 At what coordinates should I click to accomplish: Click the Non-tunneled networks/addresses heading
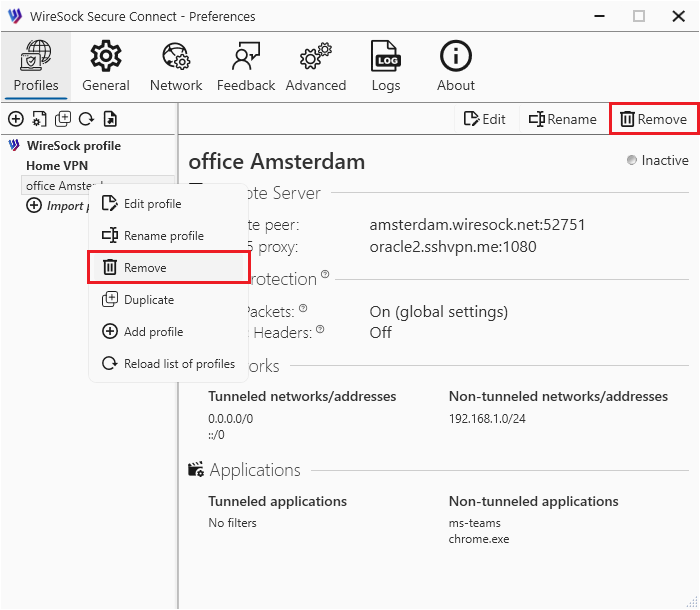point(558,397)
